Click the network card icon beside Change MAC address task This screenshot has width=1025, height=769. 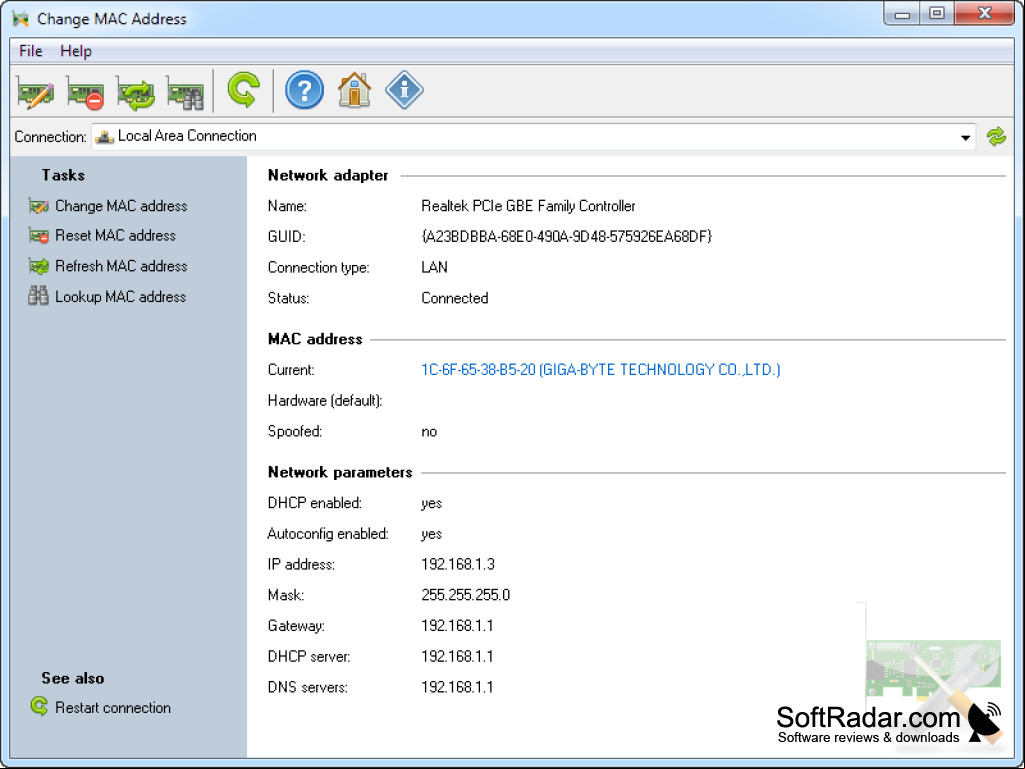pyautogui.click(x=39, y=207)
